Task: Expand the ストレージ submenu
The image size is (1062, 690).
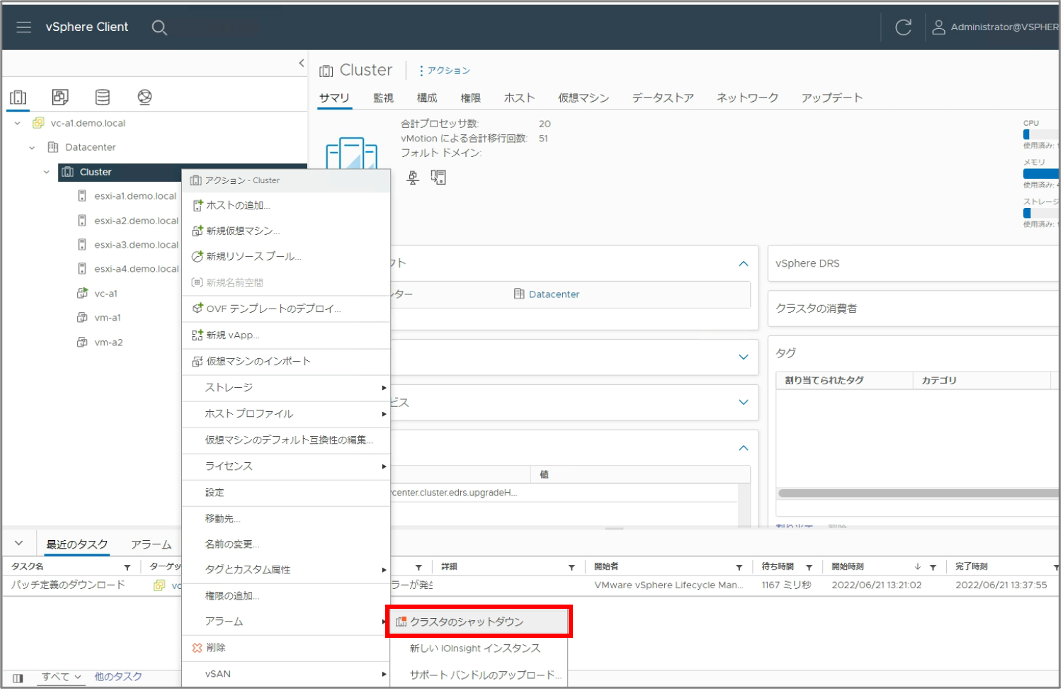Action: pyautogui.click(x=286, y=387)
